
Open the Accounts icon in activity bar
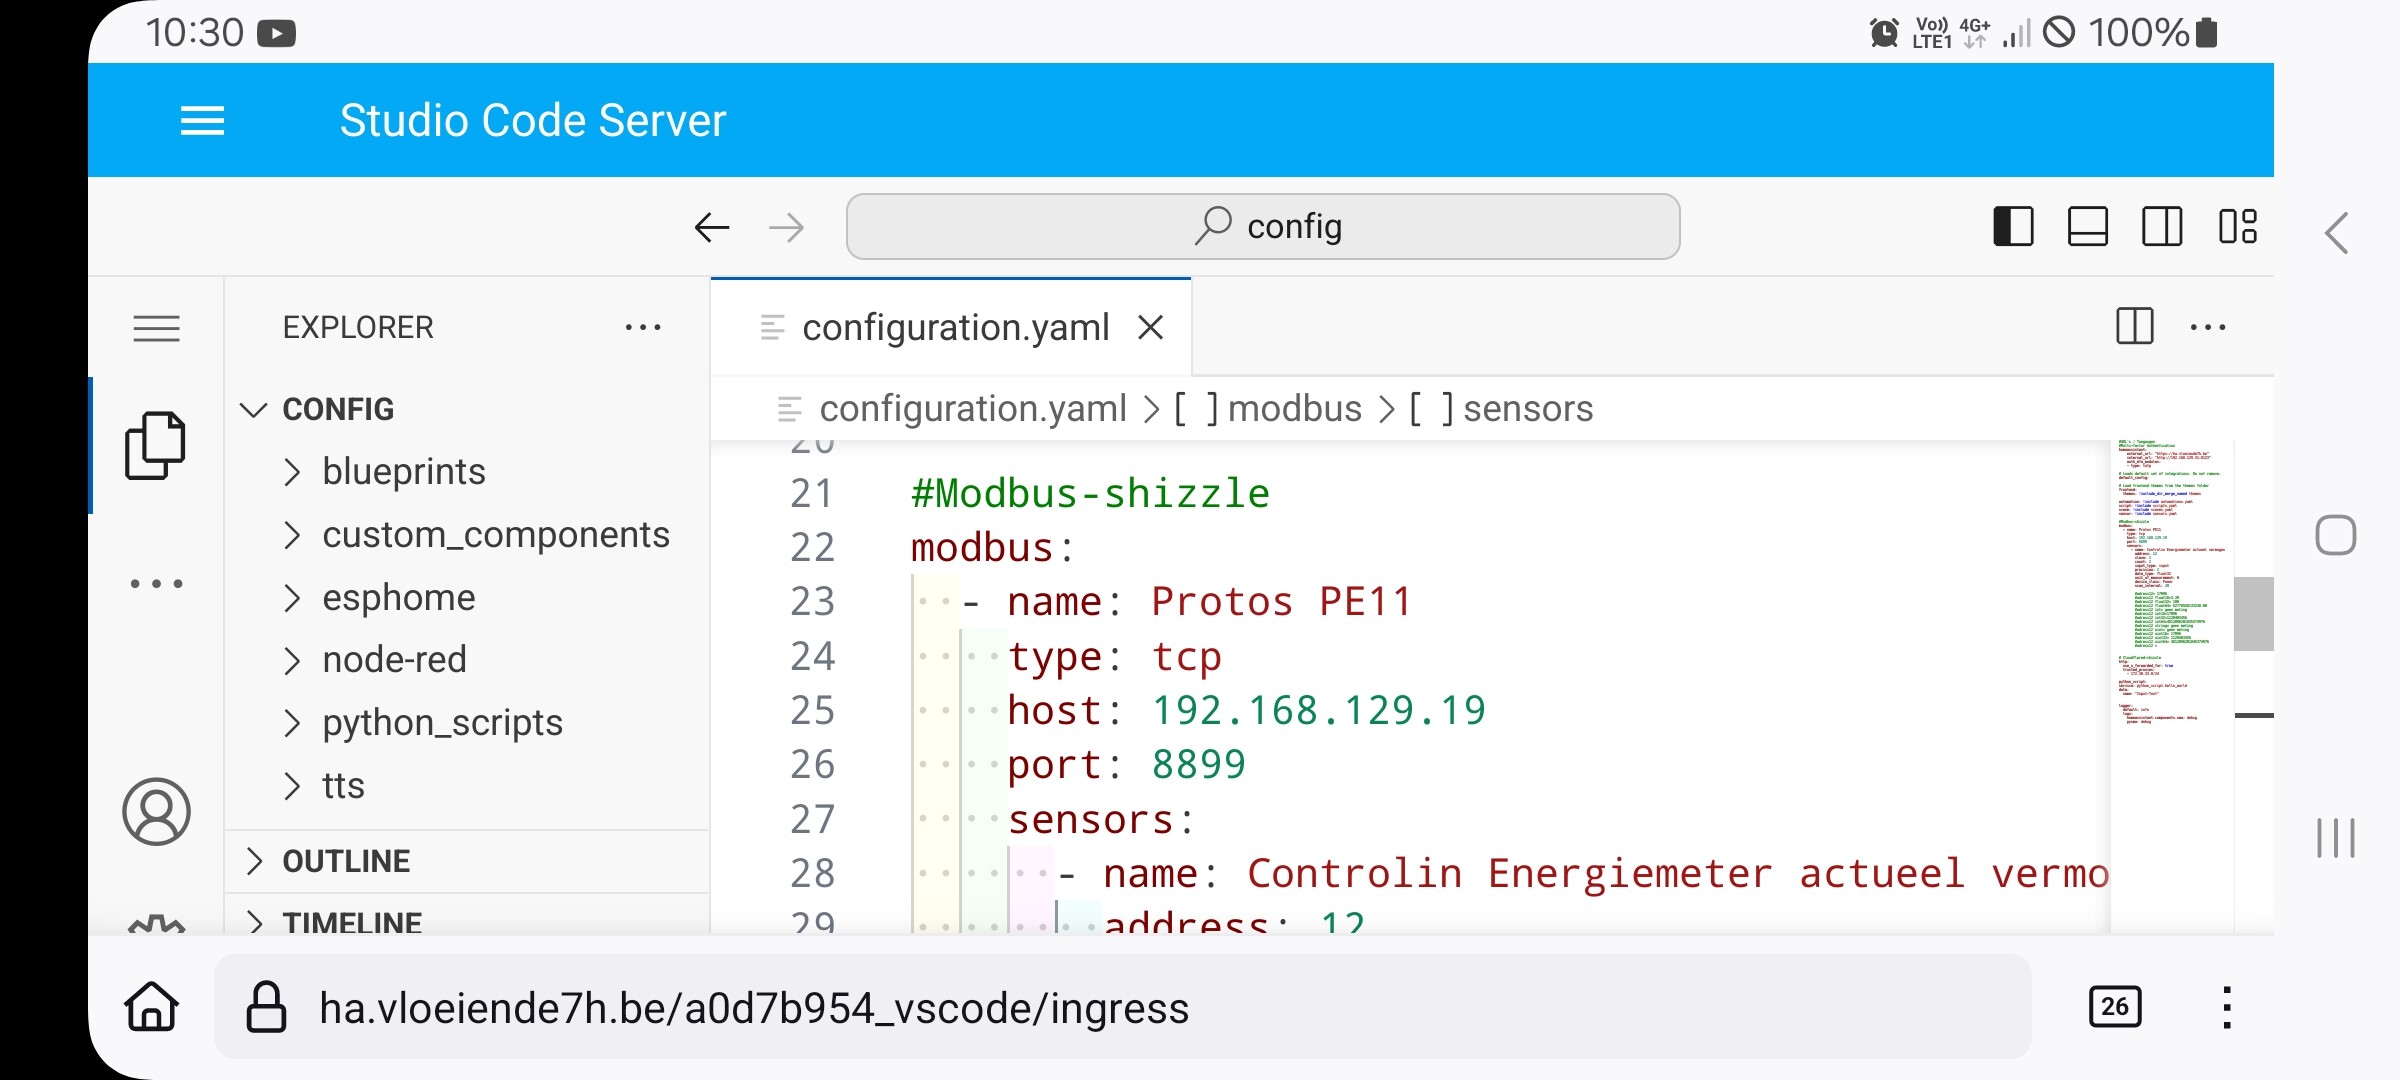[156, 811]
